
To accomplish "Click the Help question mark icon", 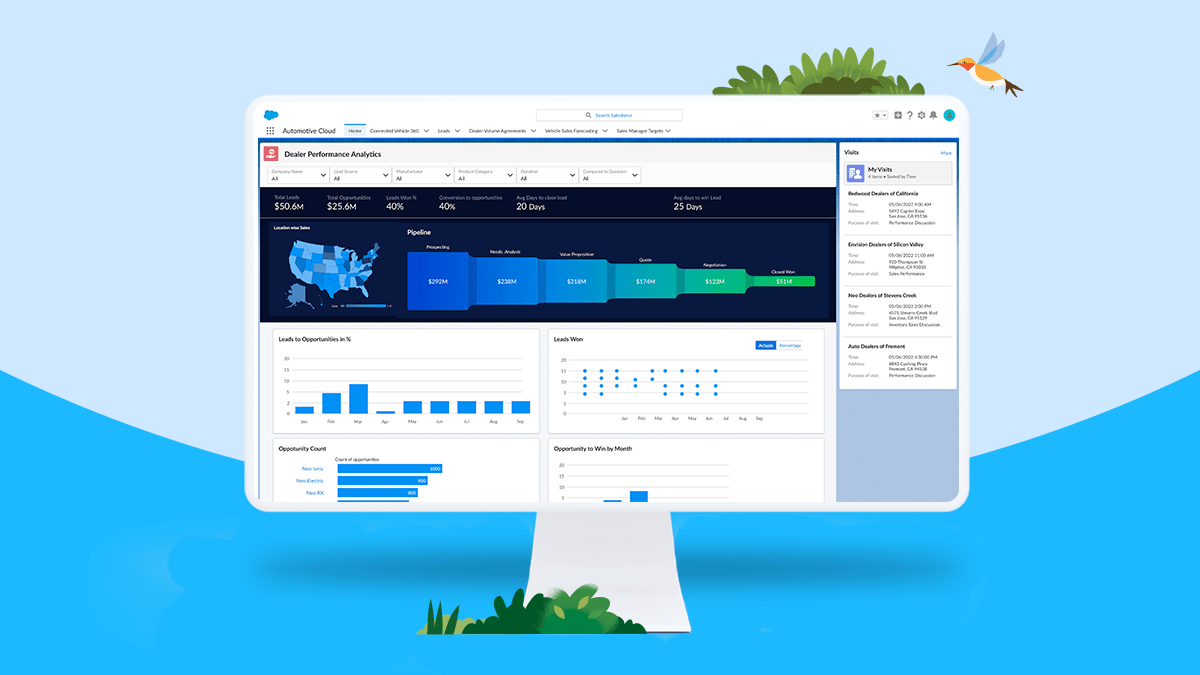I will coord(910,115).
